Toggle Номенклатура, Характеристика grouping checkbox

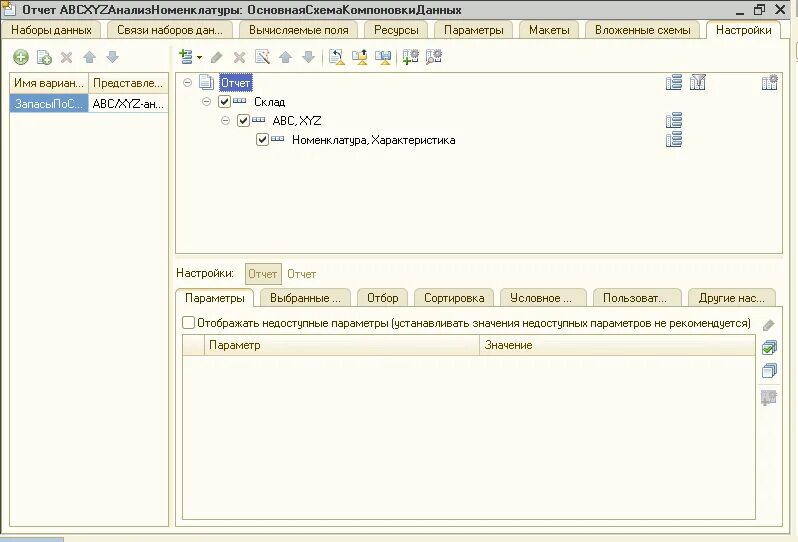click(x=262, y=139)
